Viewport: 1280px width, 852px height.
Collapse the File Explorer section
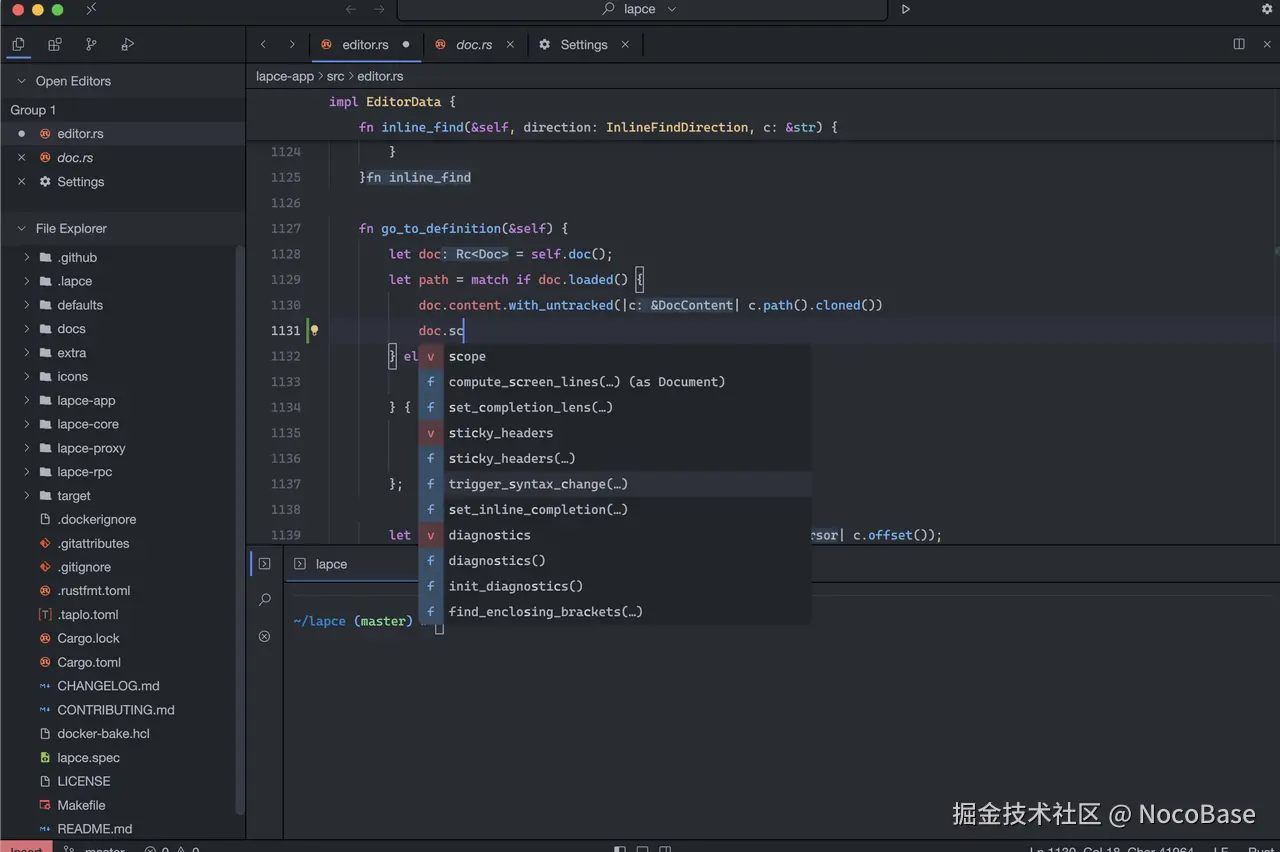[21, 228]
